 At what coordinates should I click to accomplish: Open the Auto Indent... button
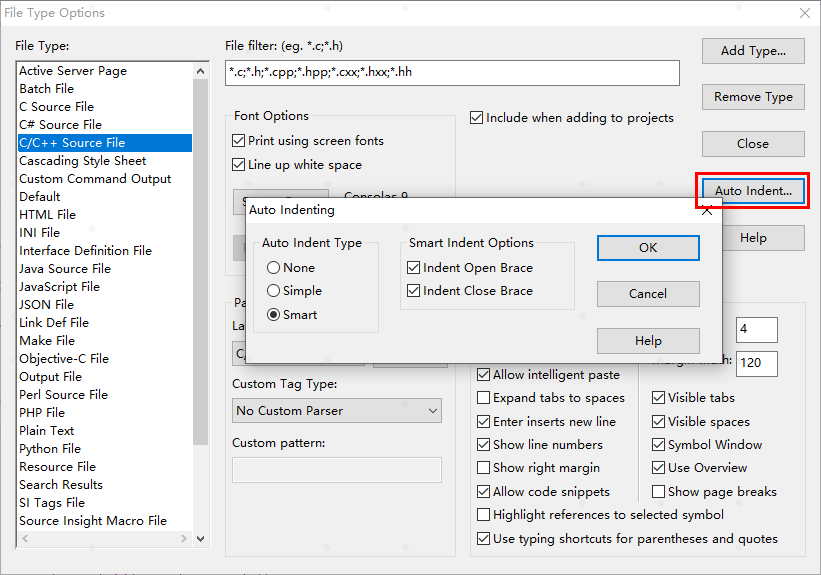pyautogui.click(x=753, y=191)
